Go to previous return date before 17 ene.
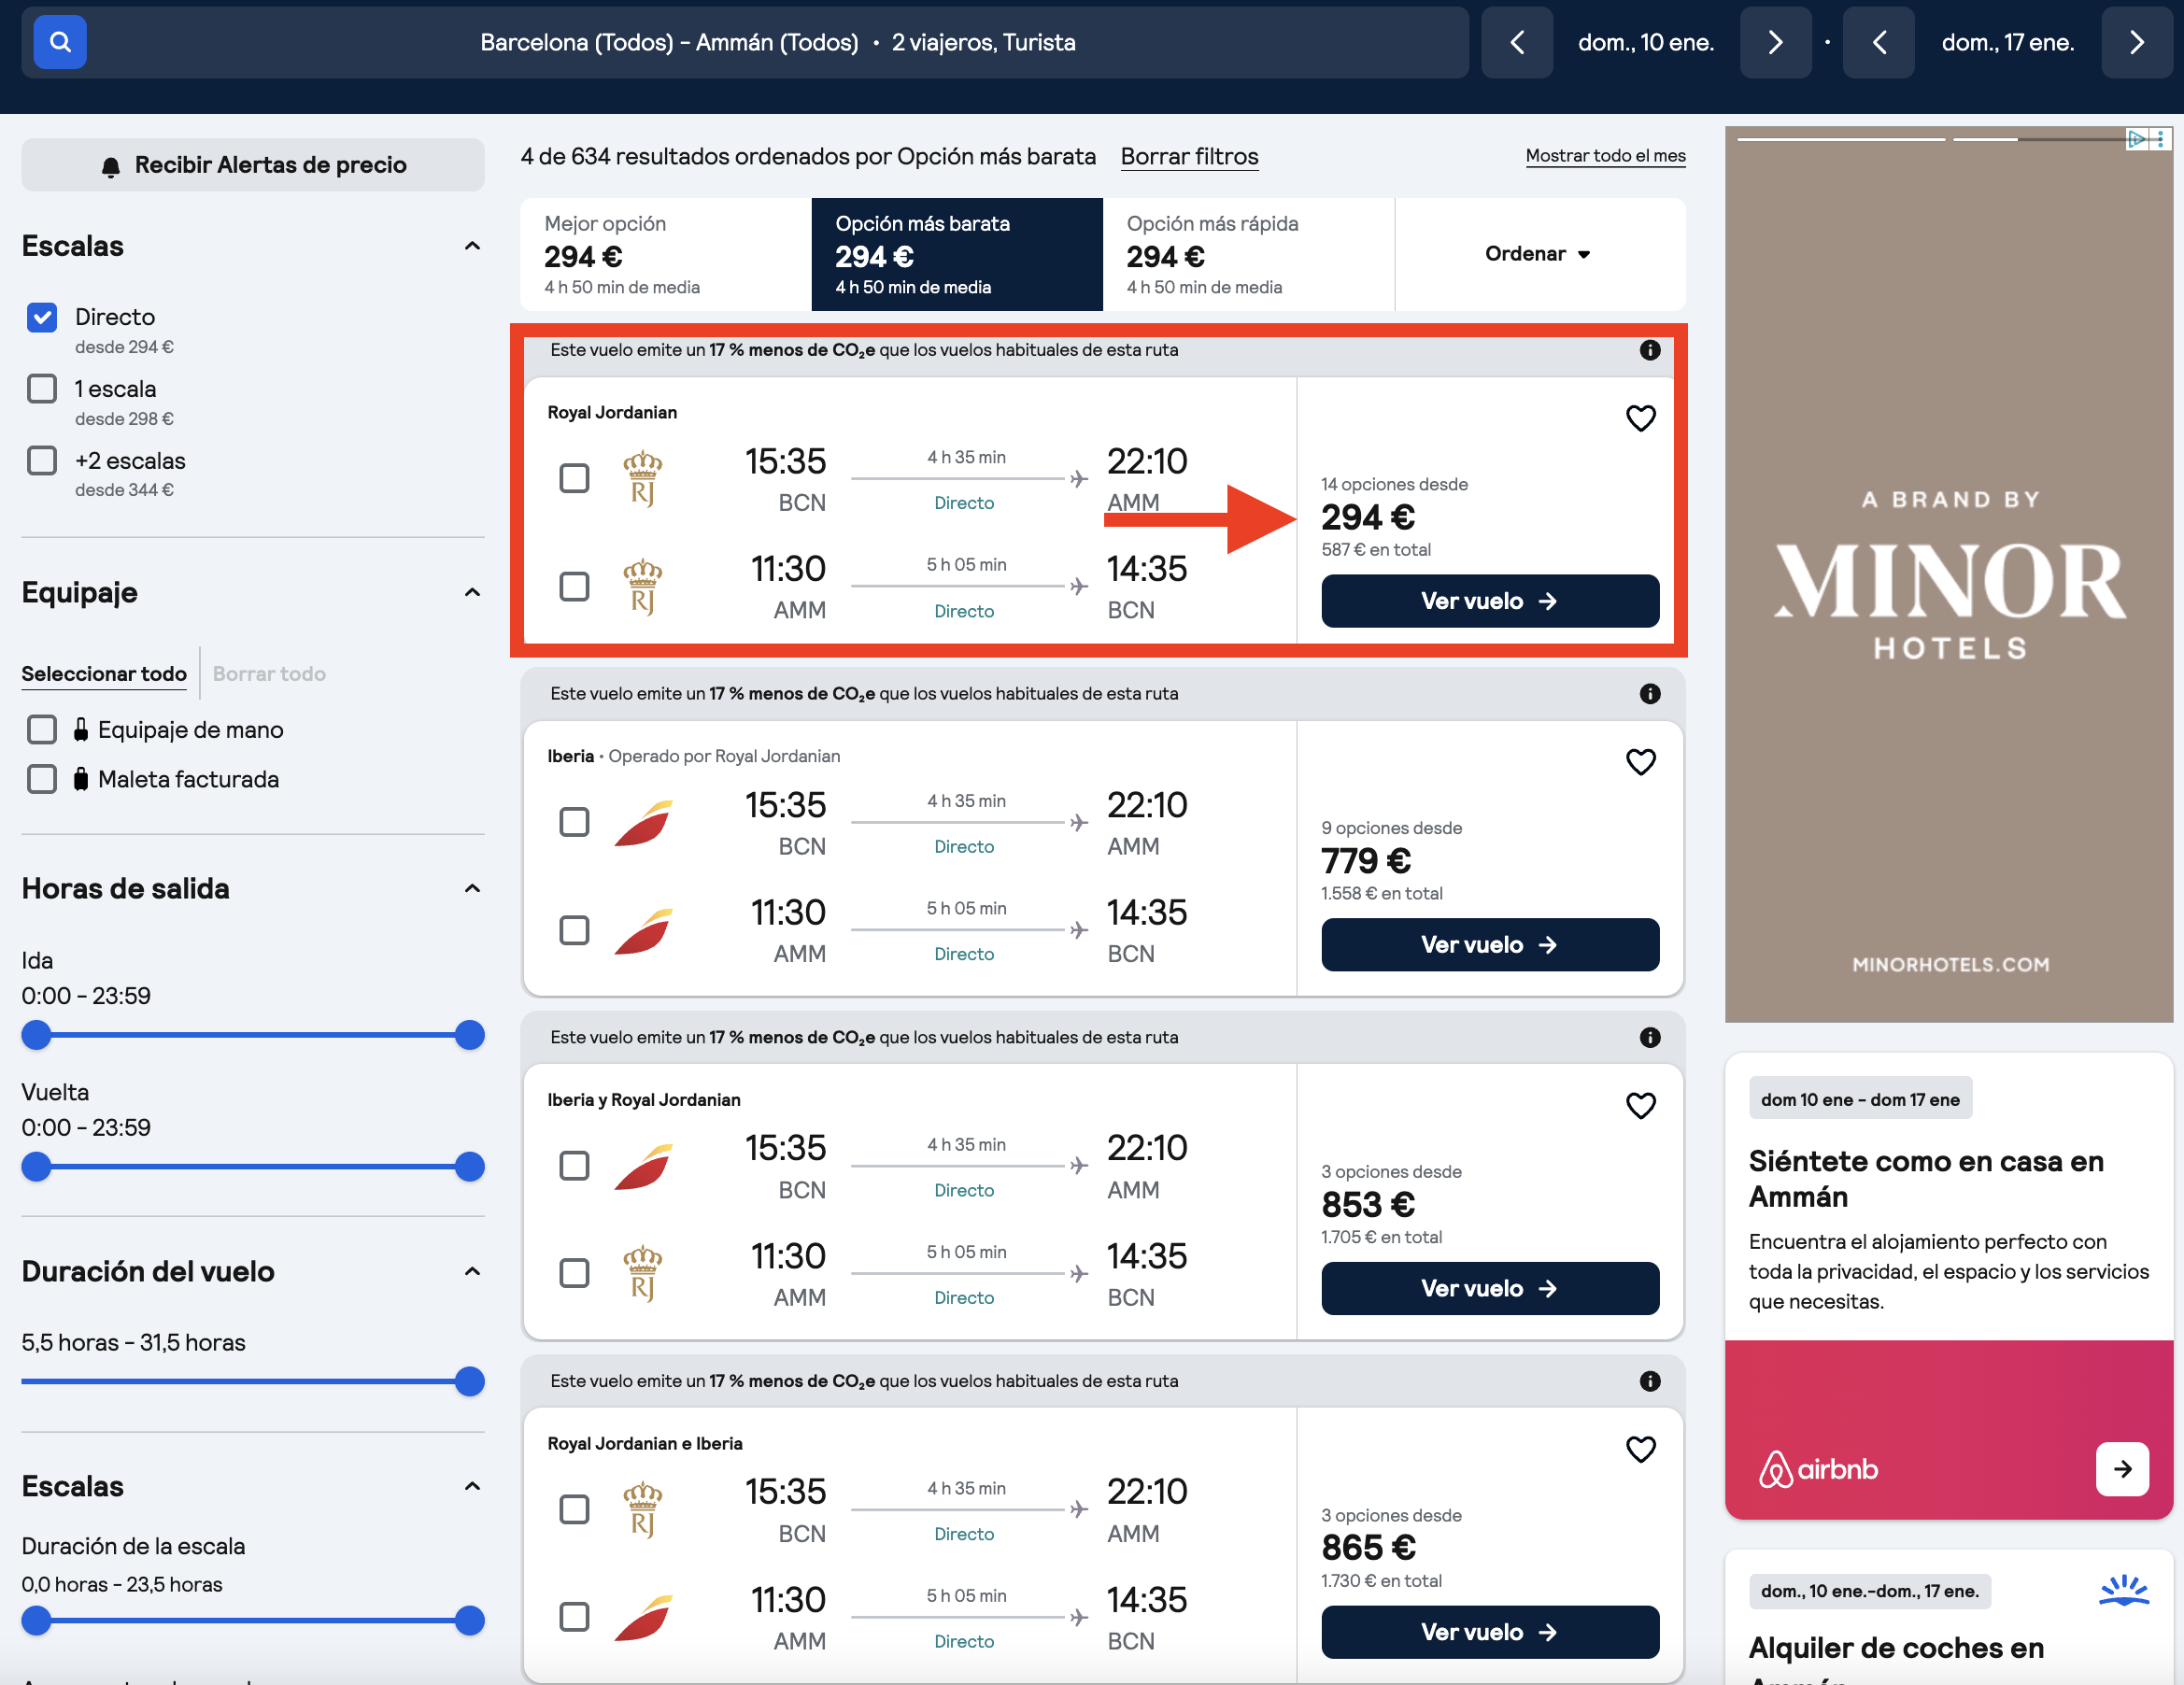Viewport: 2184px width, 1685px height. [1878, 42]
